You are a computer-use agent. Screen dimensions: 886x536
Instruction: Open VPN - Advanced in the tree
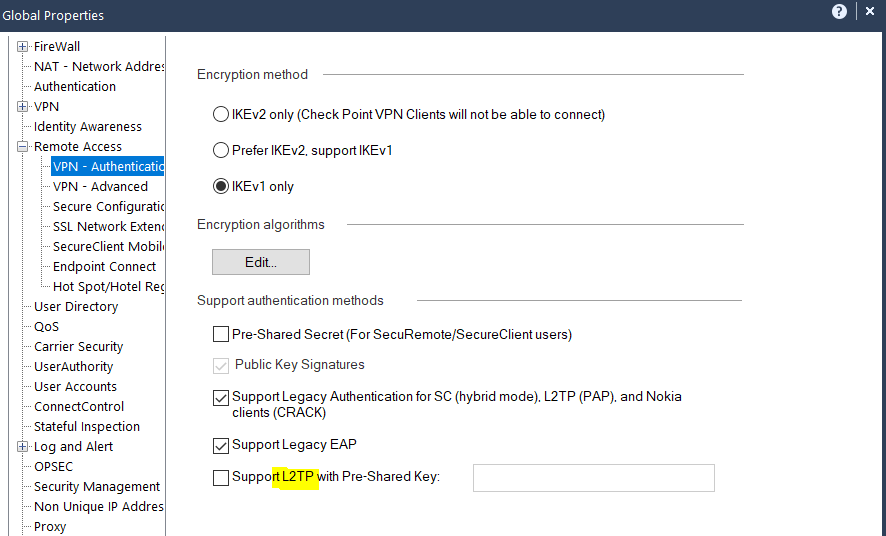point(100,186)
